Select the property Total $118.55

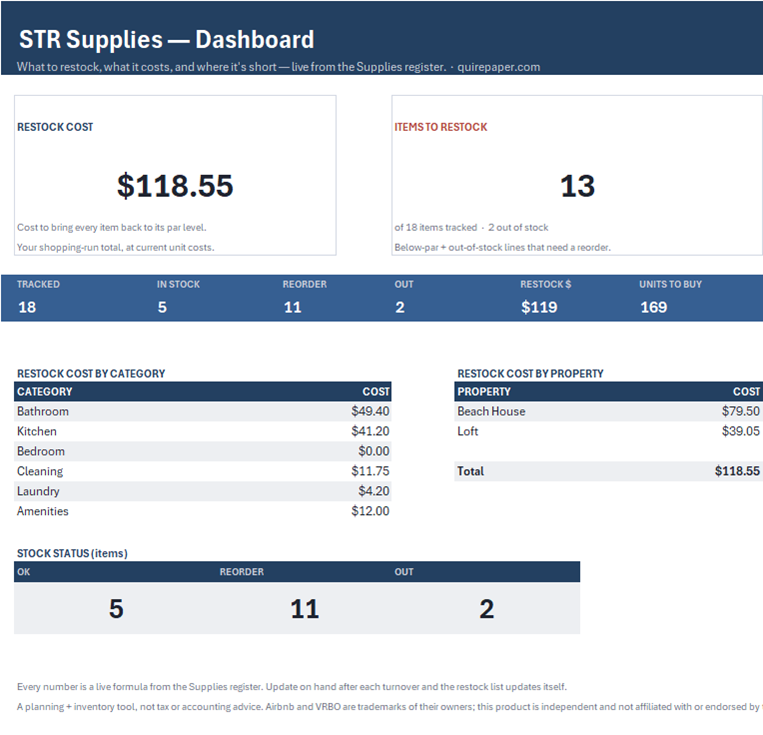click(x=737, y=471)
